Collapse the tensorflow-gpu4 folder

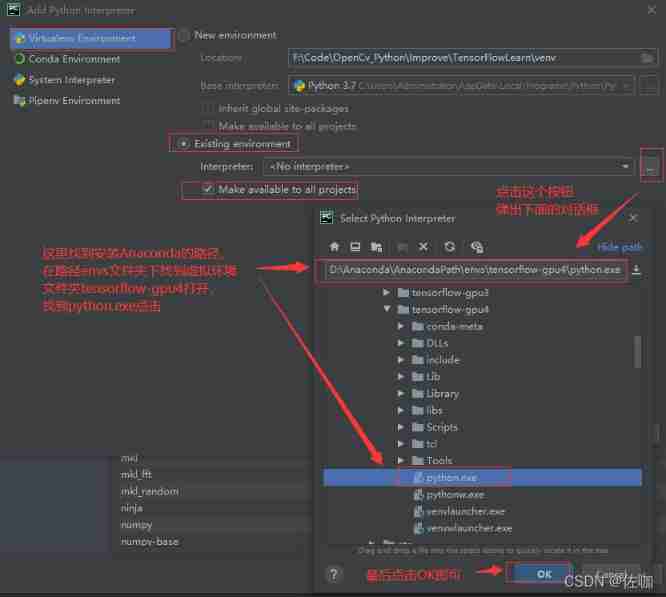(388, 310)
